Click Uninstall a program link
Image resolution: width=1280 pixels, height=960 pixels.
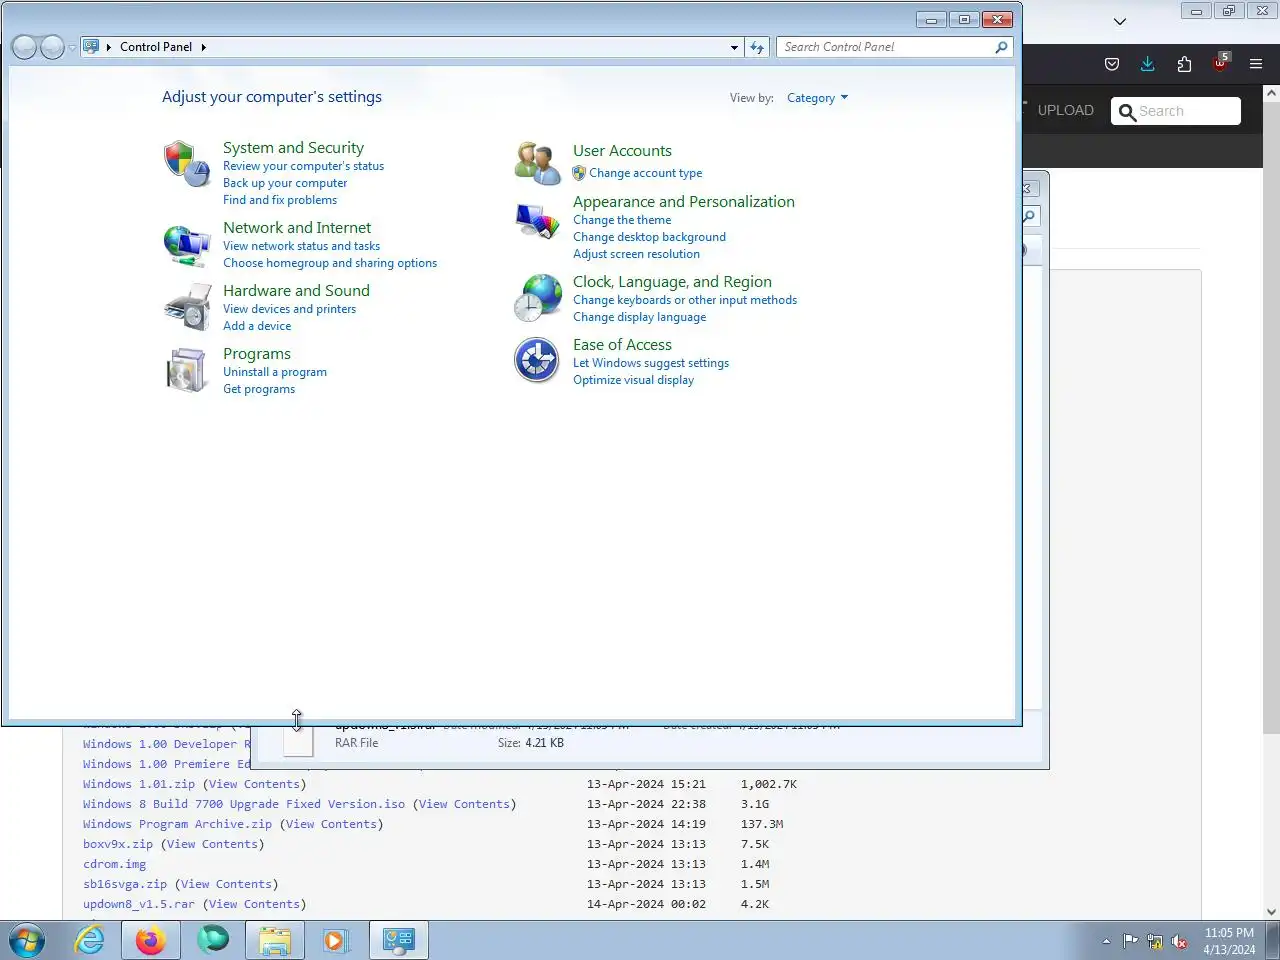(x=275, y=372)
